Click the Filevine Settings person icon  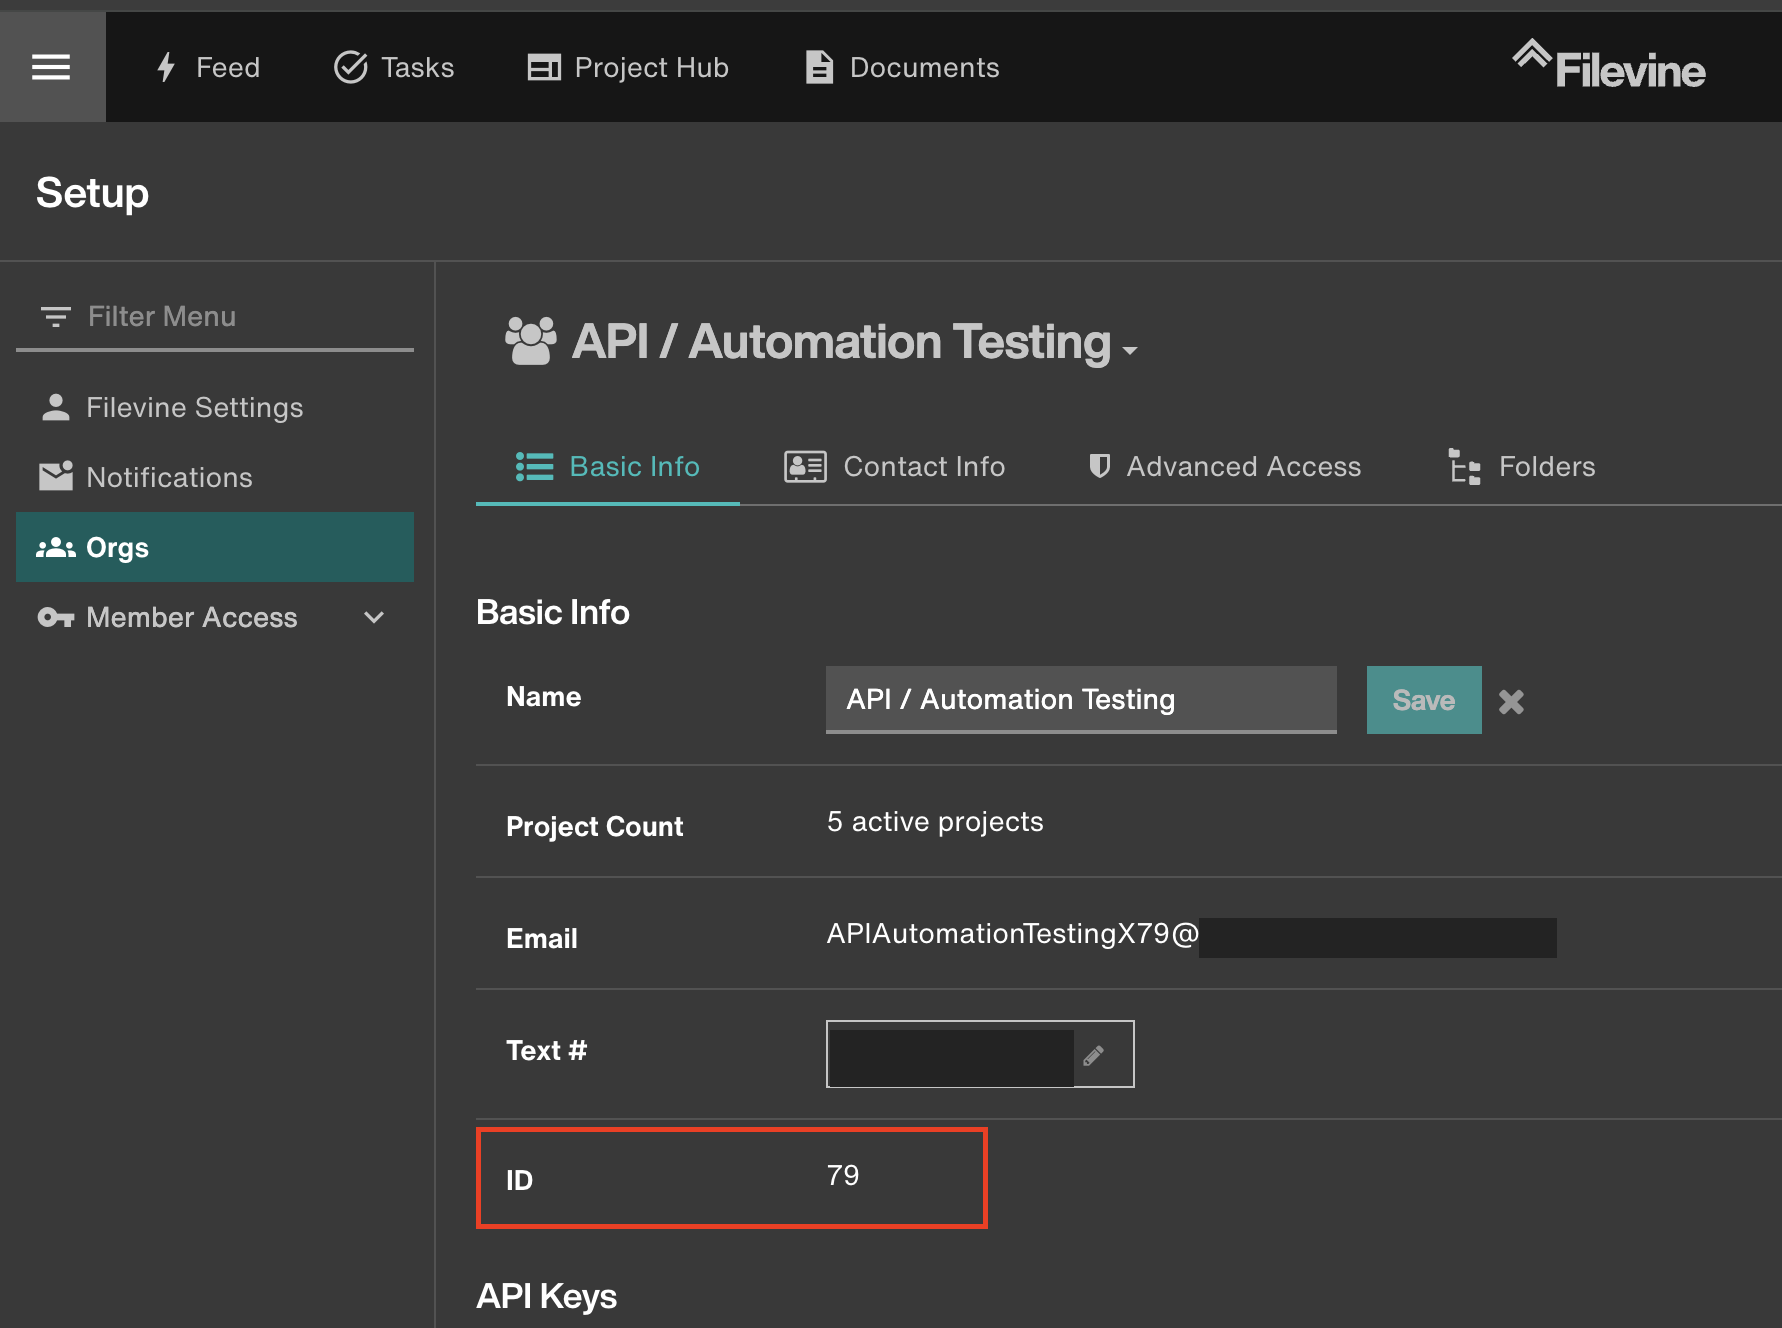[x=56, y=407]
